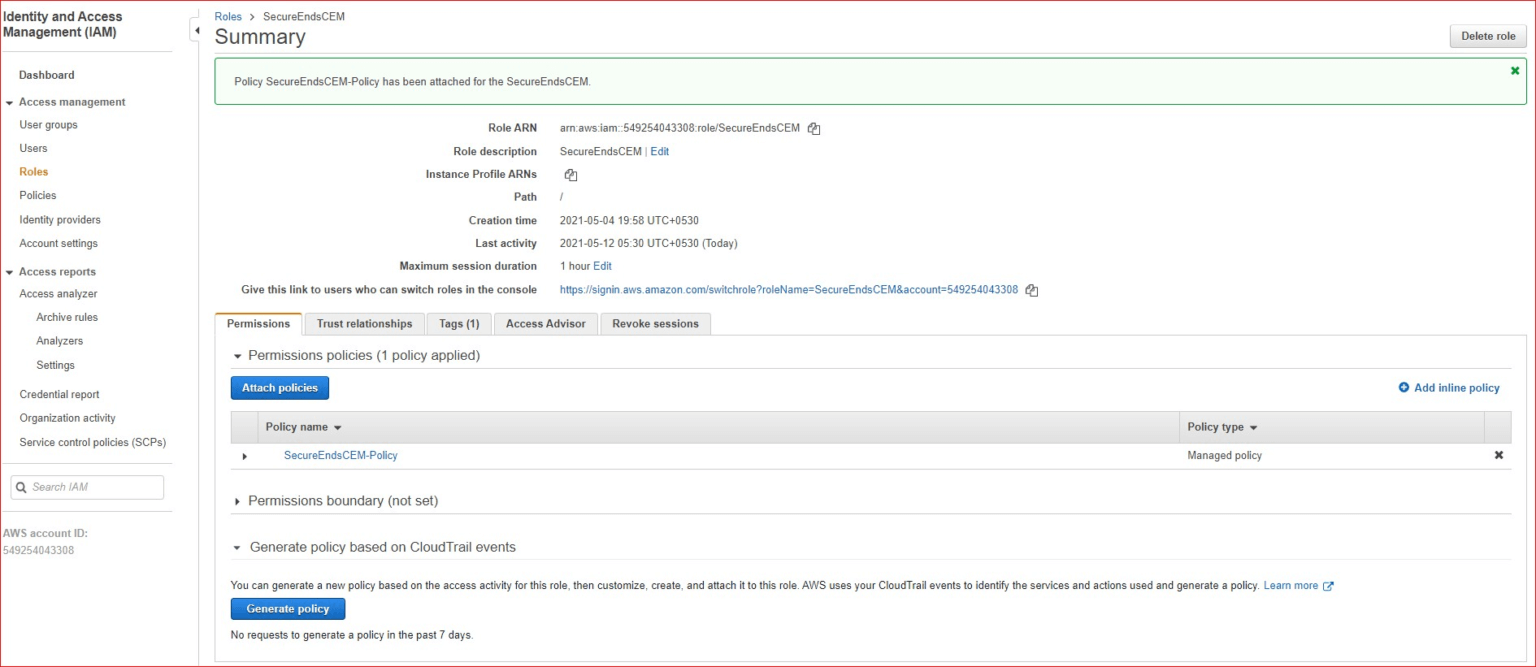Expand the SecureEndsCEM-Policy row details
Screen dimensions: 1536x667
(x=244, y=456)
